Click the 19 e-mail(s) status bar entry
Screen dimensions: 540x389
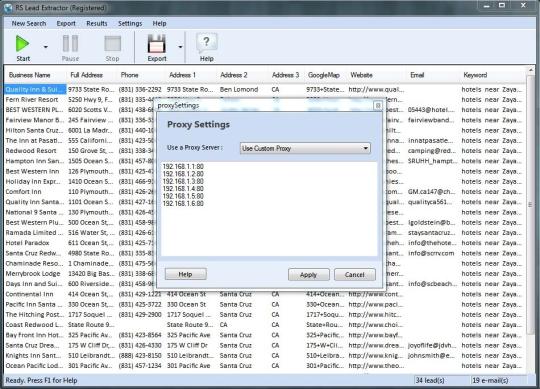coord(490,380)
